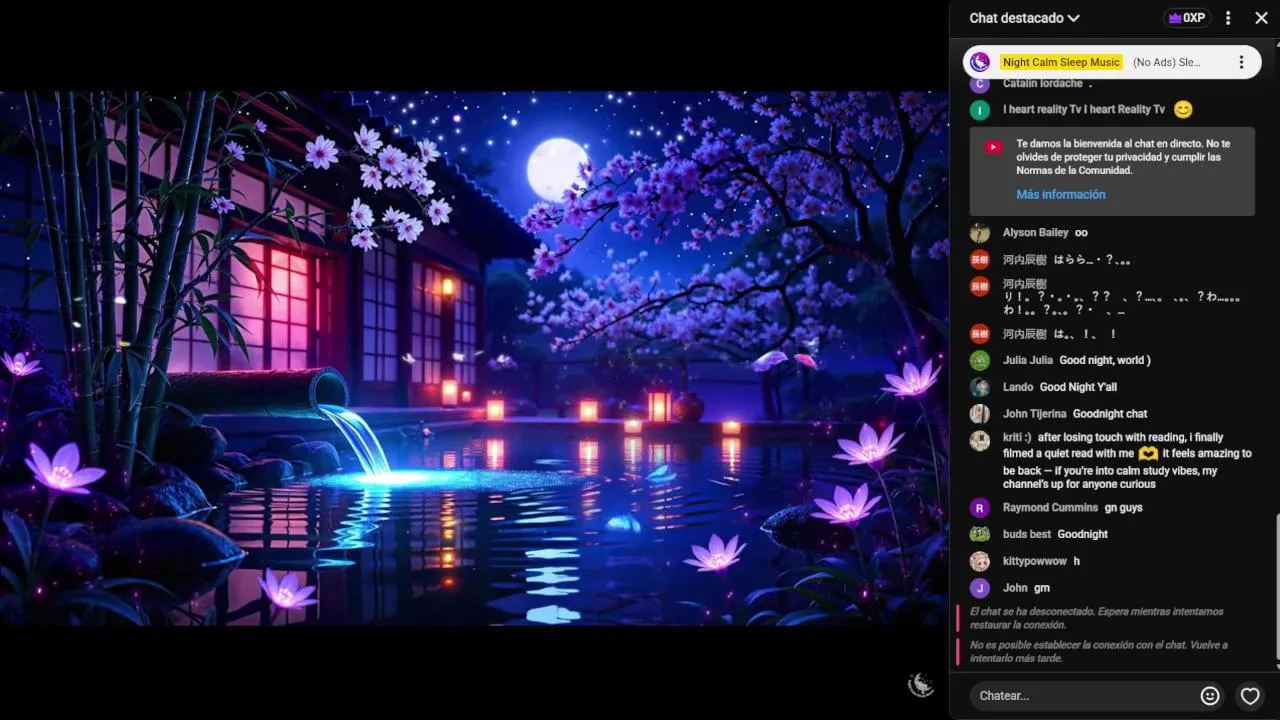Select kriti's quiet read message text
Screen dimensions: 1280x720
(1127, 461)
